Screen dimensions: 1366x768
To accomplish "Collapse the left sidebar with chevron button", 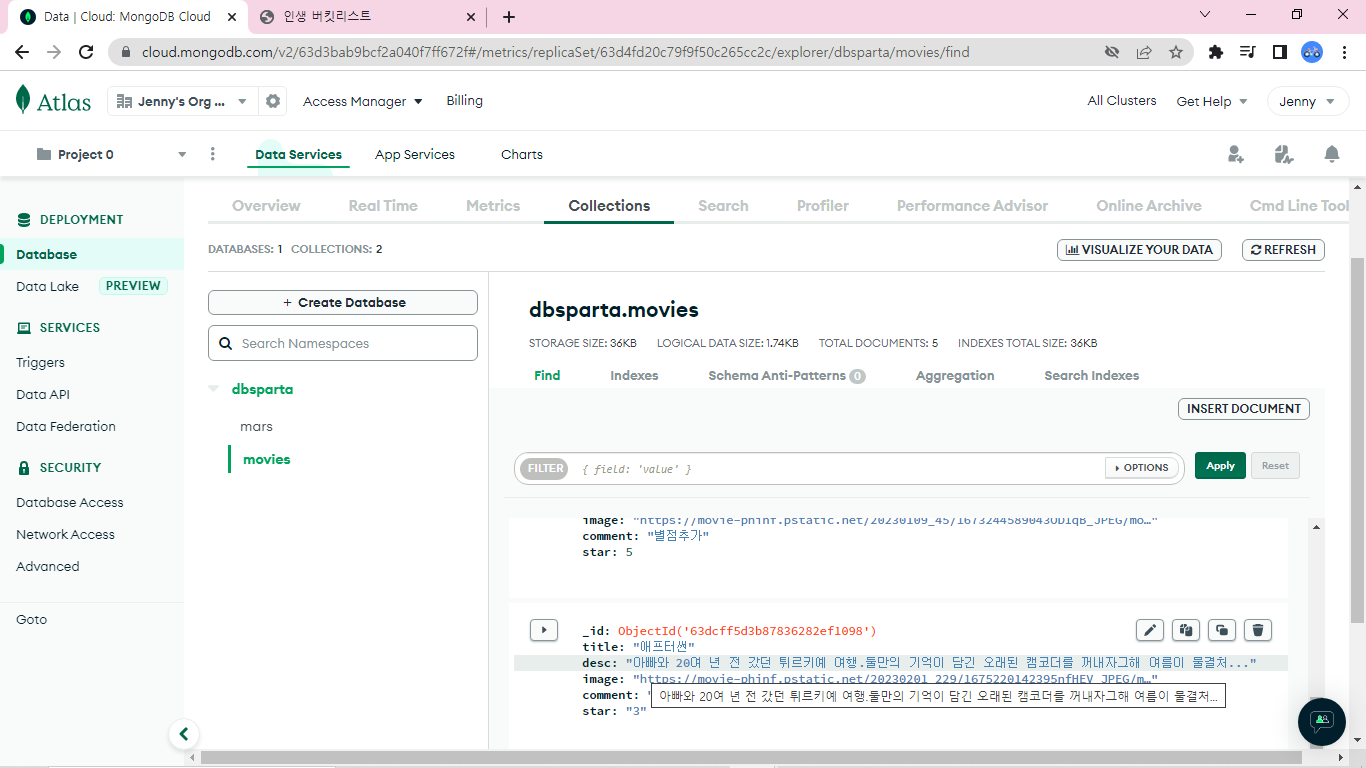I will [x=183, y=734].
